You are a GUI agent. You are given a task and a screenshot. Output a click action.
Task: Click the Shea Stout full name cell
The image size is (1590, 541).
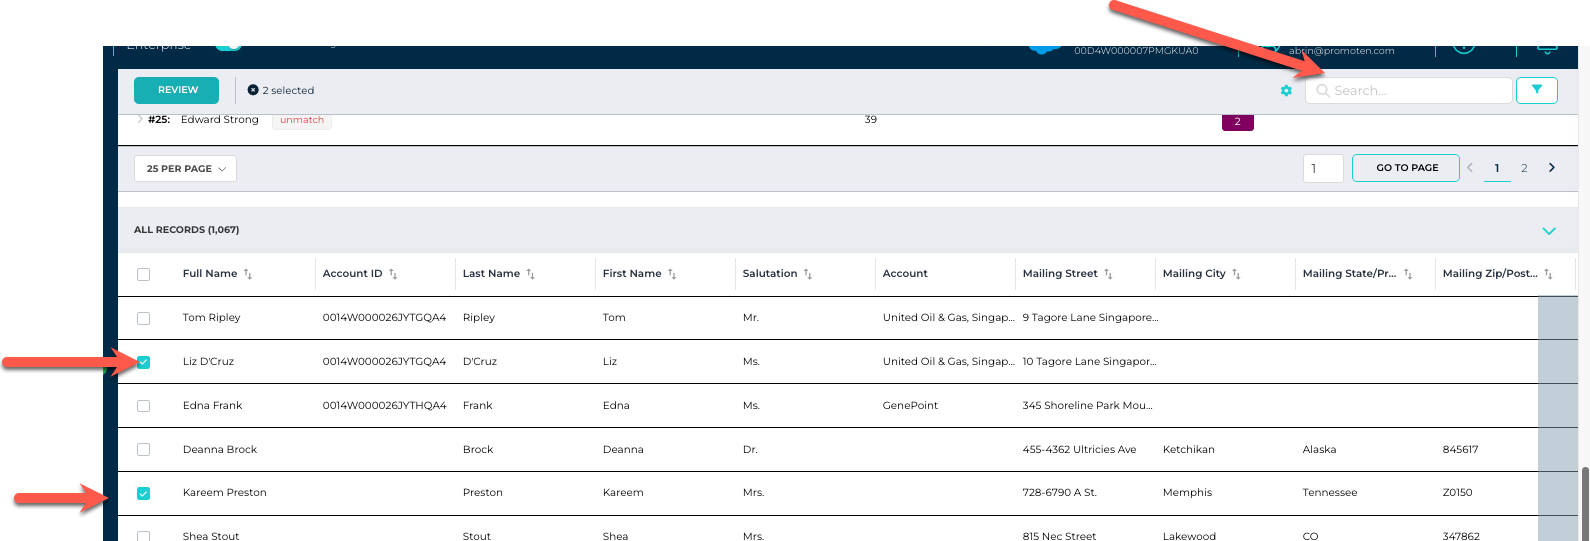pos(211,536)
